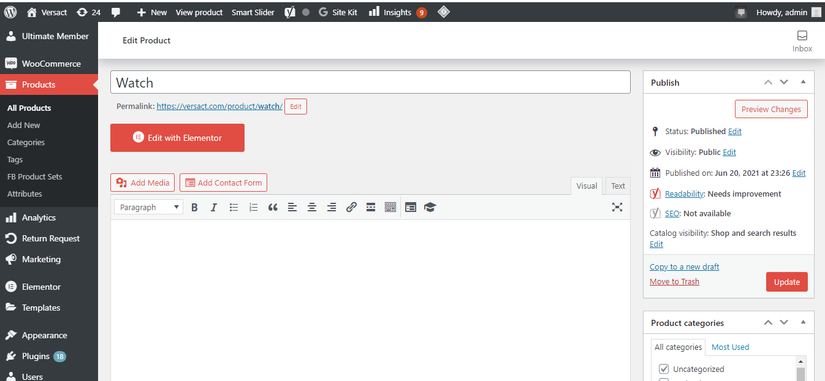This screenshot has height=381, width=825.
Task: Move Publish panel up
Action: [x=768, y=83]
